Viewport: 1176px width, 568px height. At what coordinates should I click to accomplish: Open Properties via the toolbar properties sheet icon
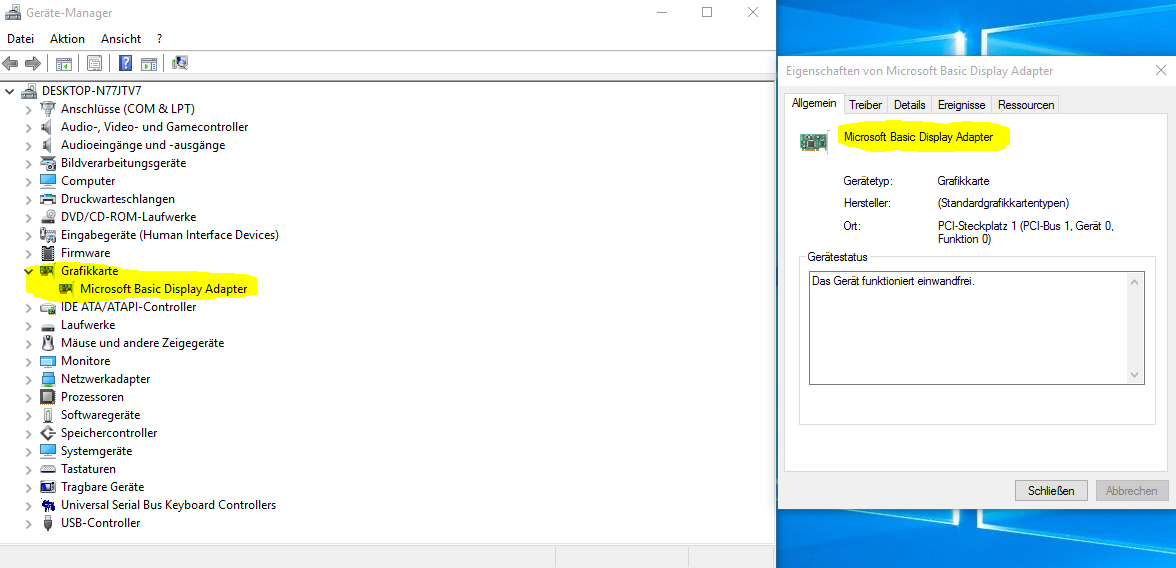click(x=94, y=63)
